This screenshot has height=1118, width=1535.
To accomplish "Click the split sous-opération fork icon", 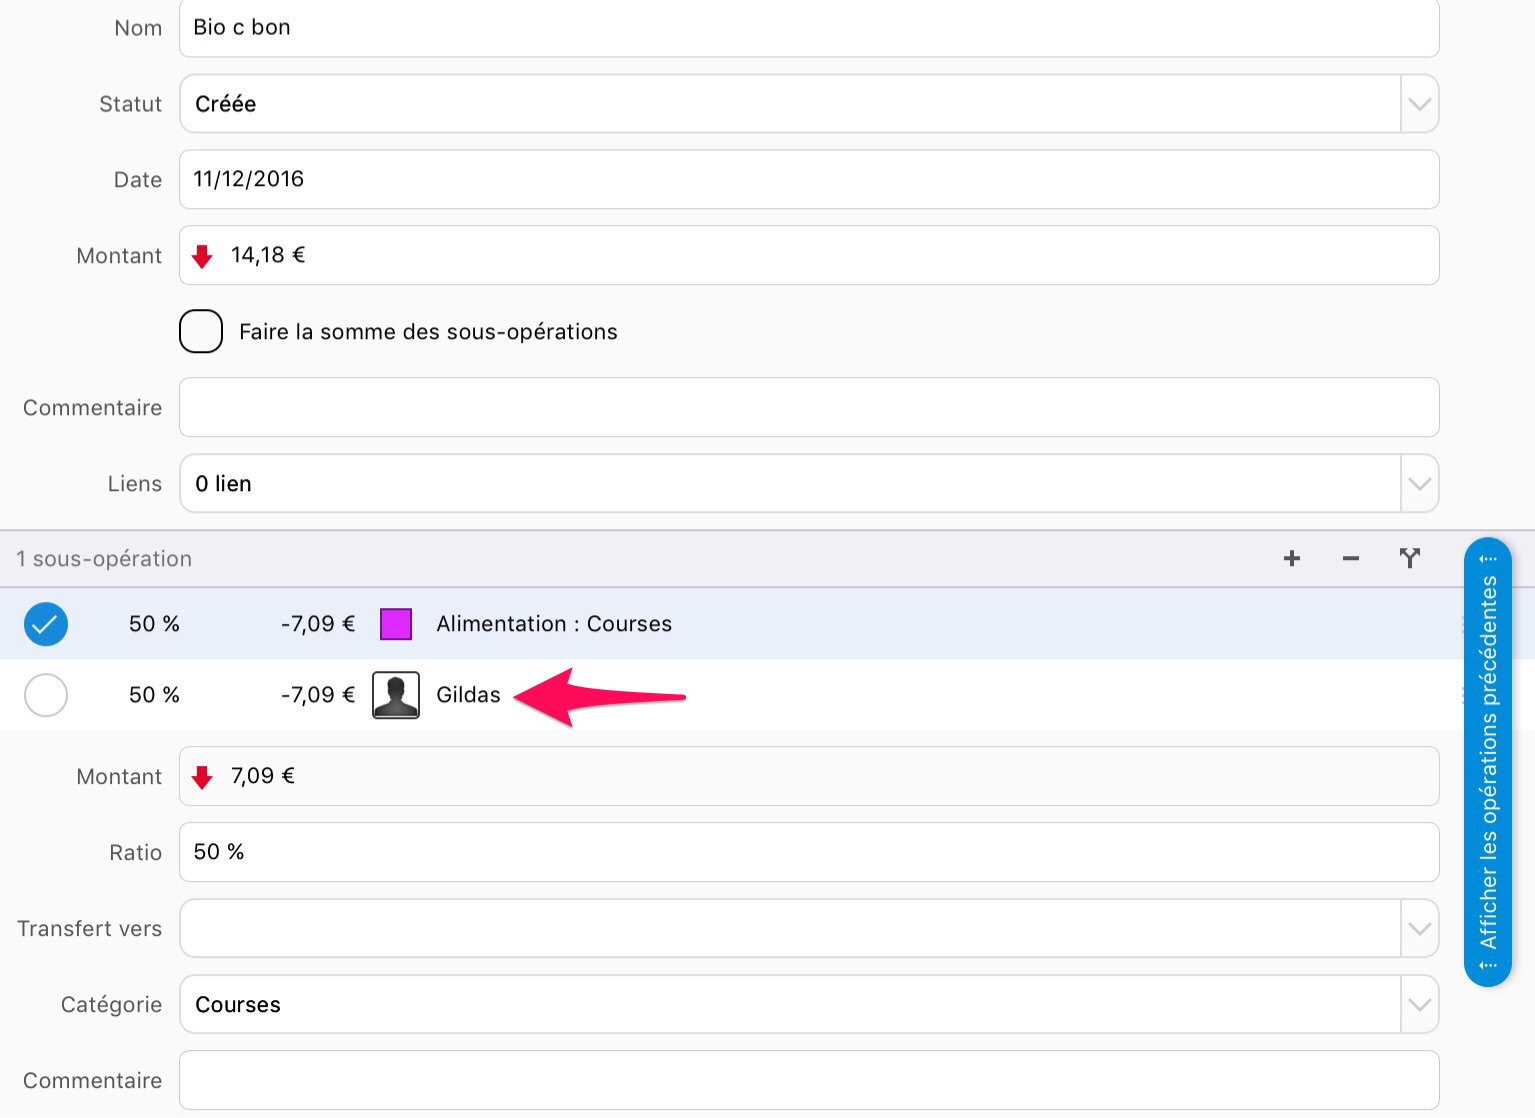I will 1409,558.
